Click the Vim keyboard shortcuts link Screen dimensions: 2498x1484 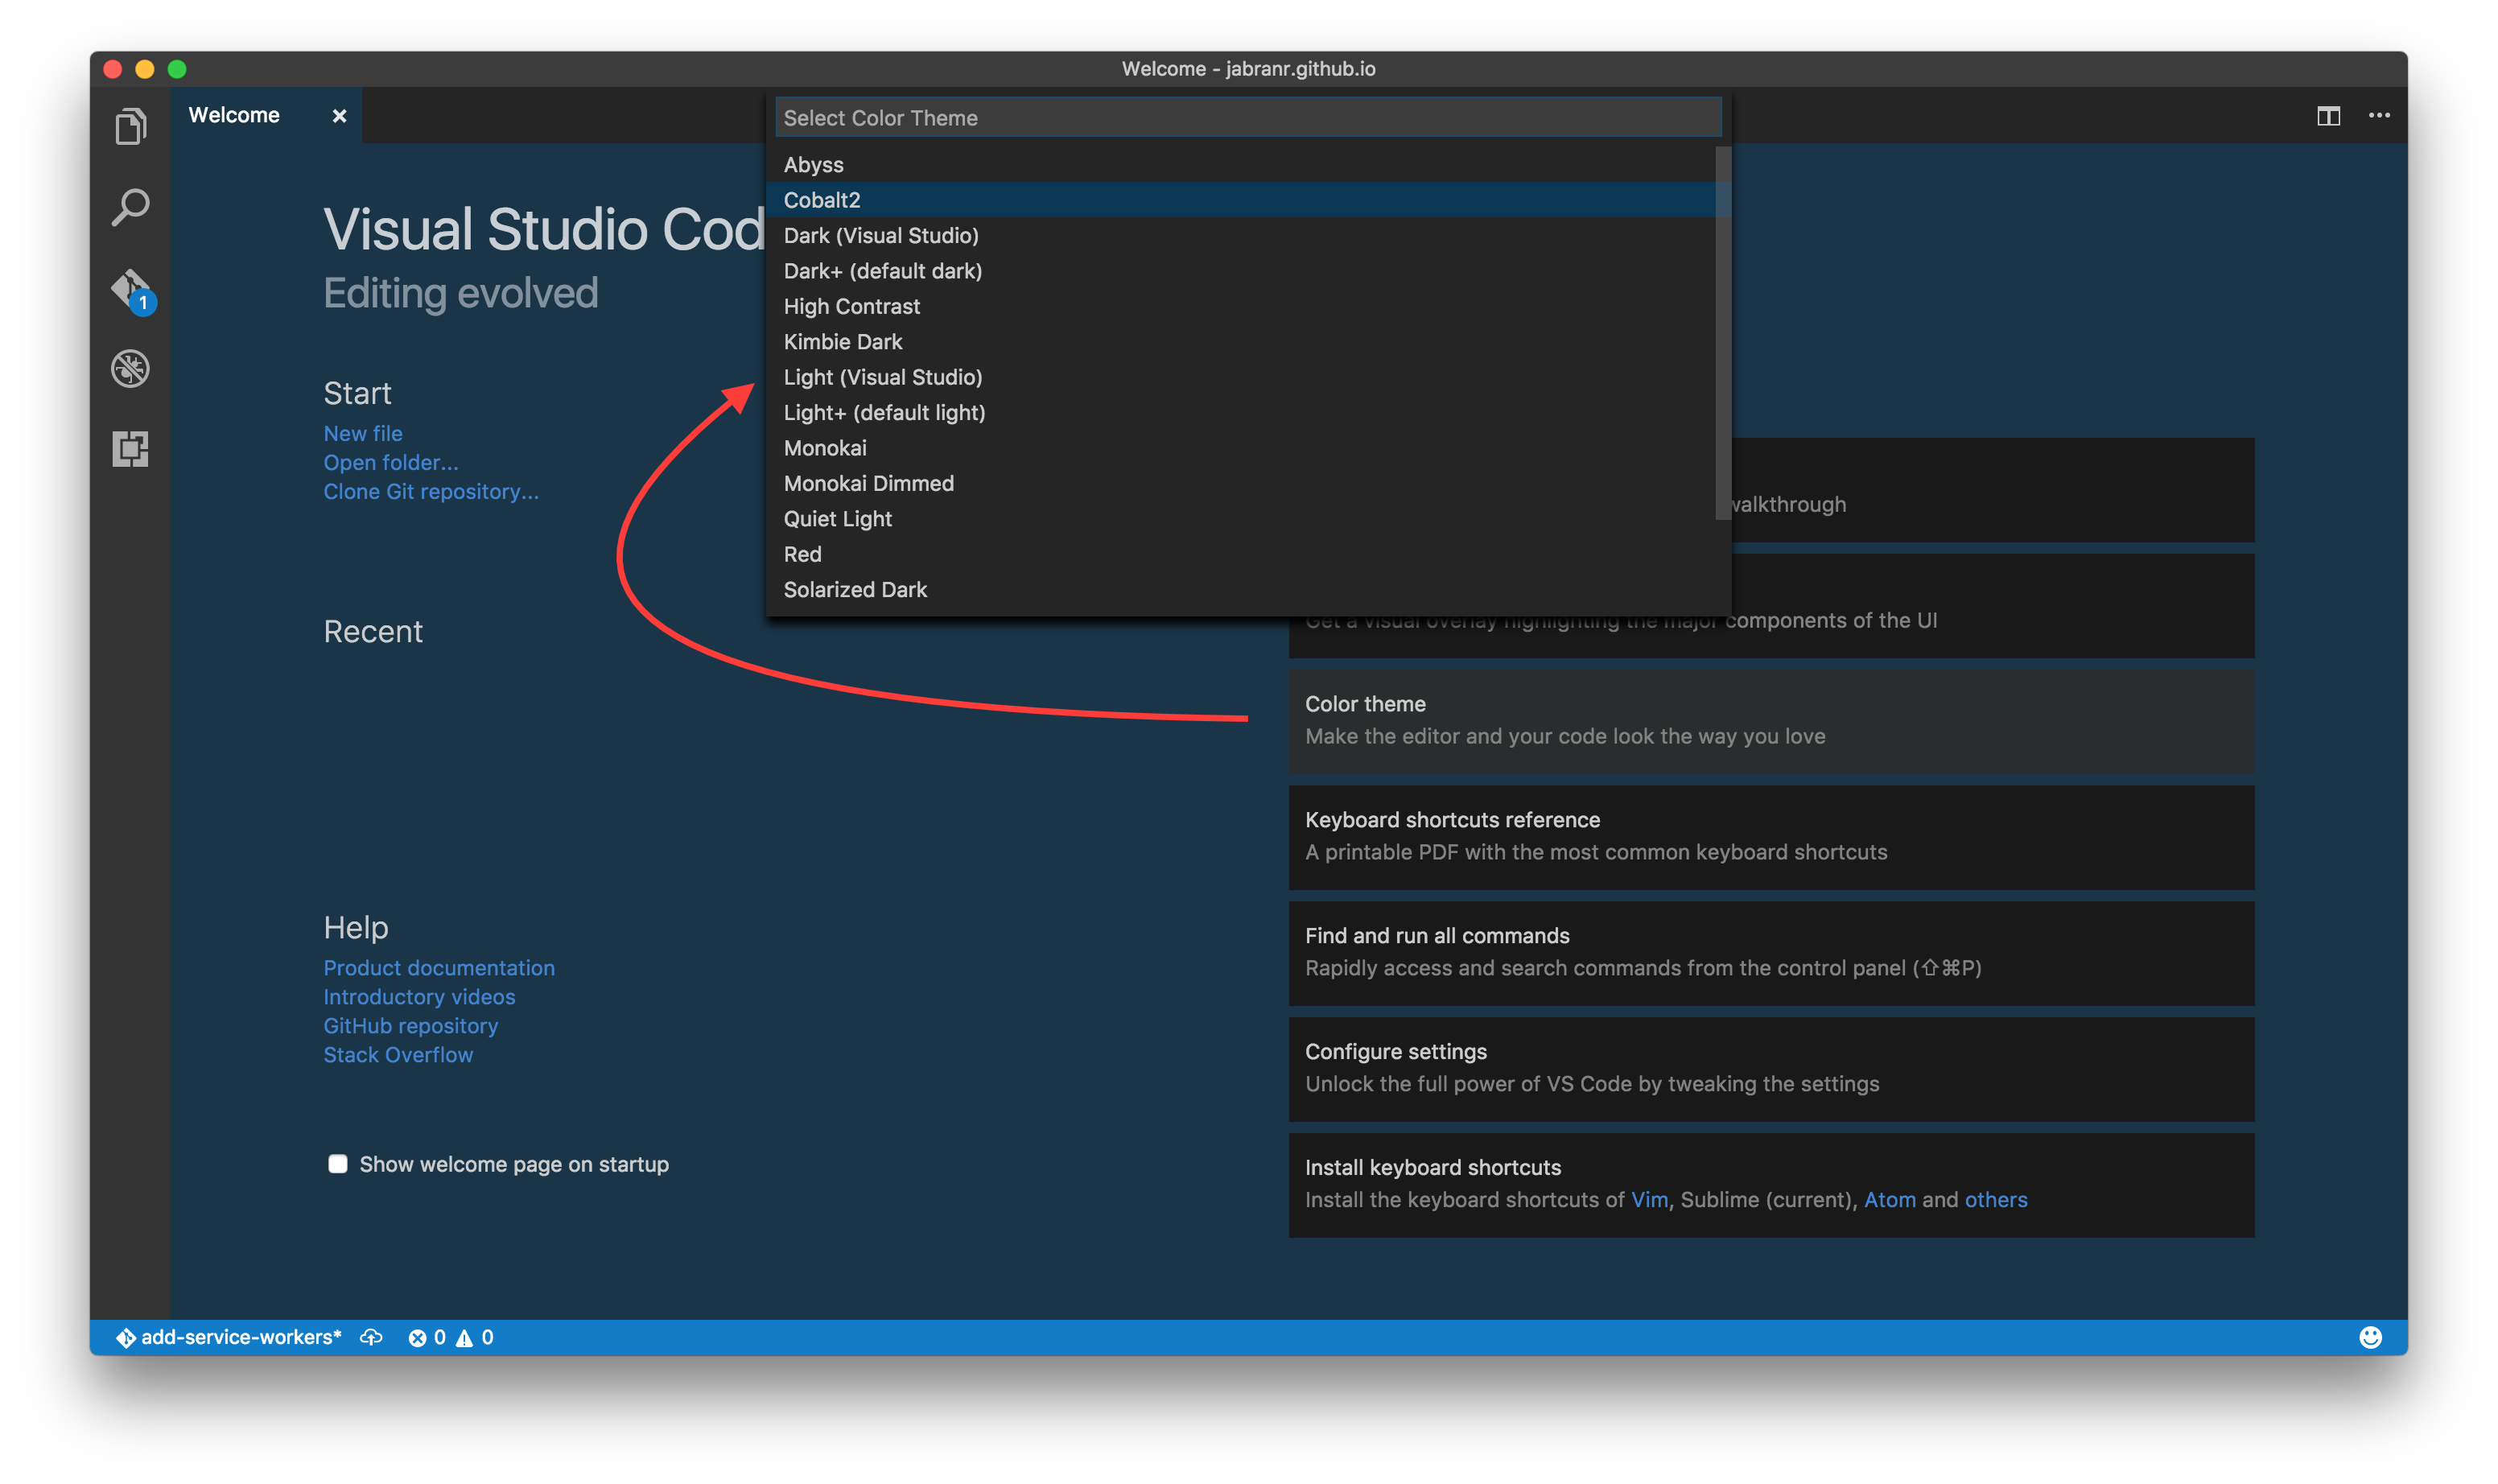pyautogui.click(x=1649, y=1200)
